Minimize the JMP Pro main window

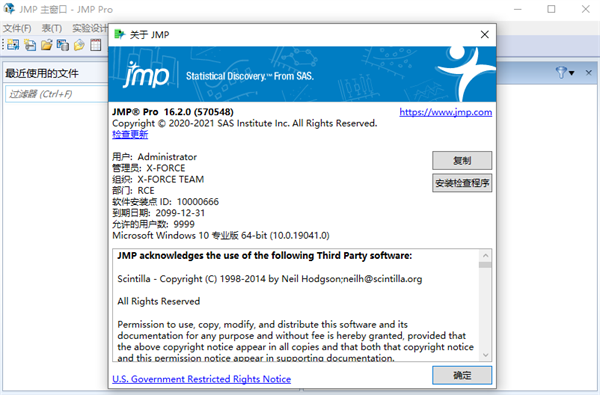518,9
